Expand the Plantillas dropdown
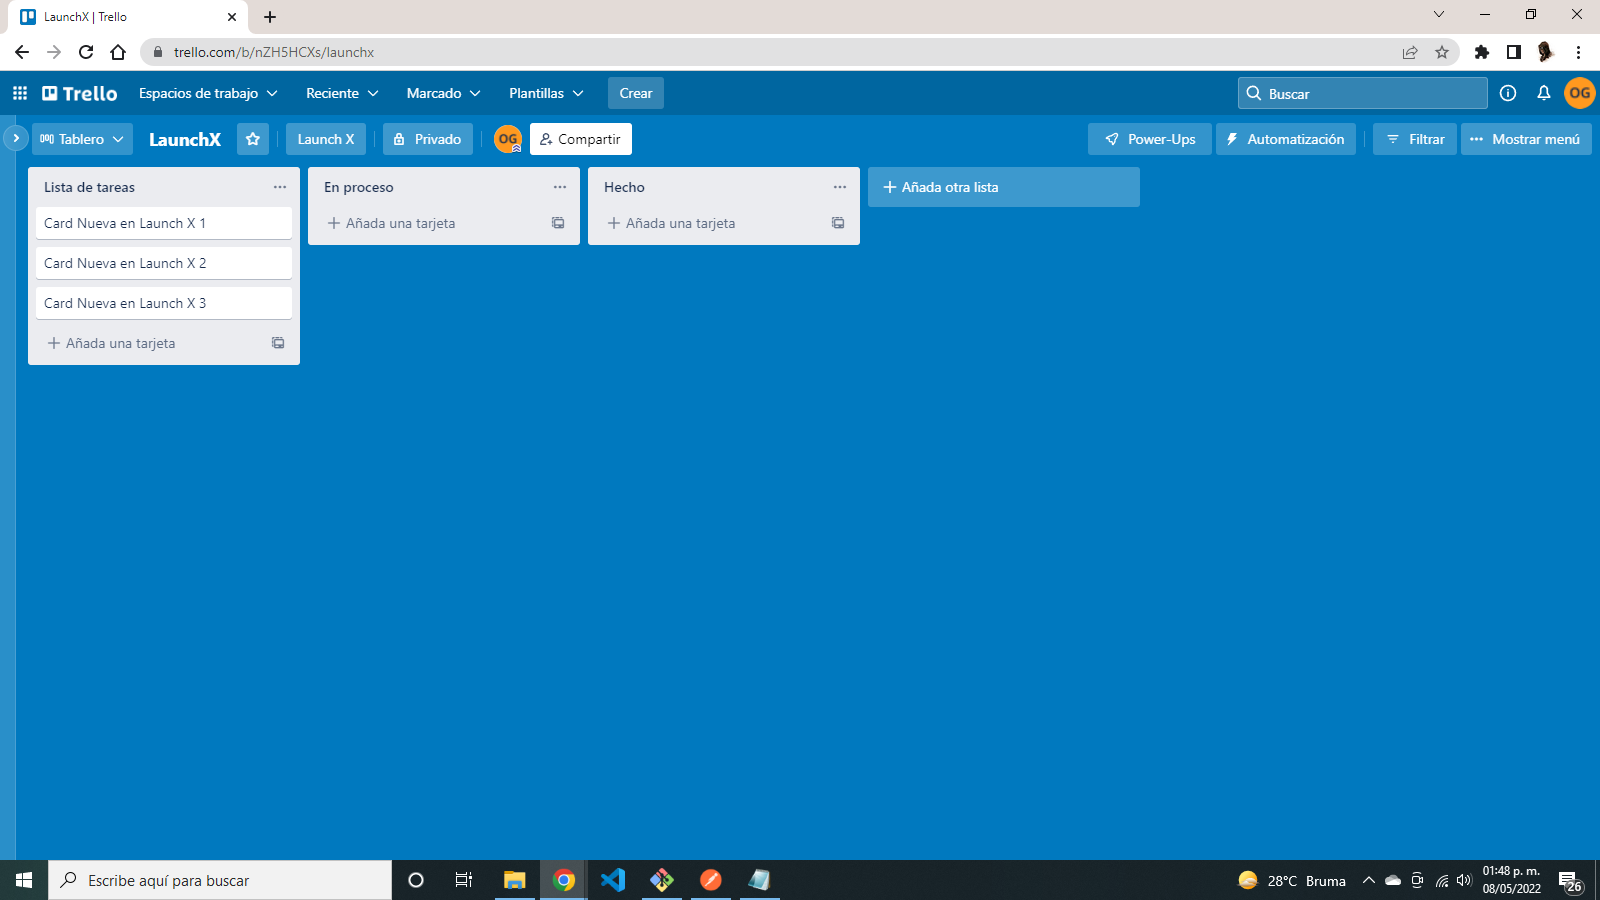Screen dimensions: 1600x900 (x=546, y=93)
